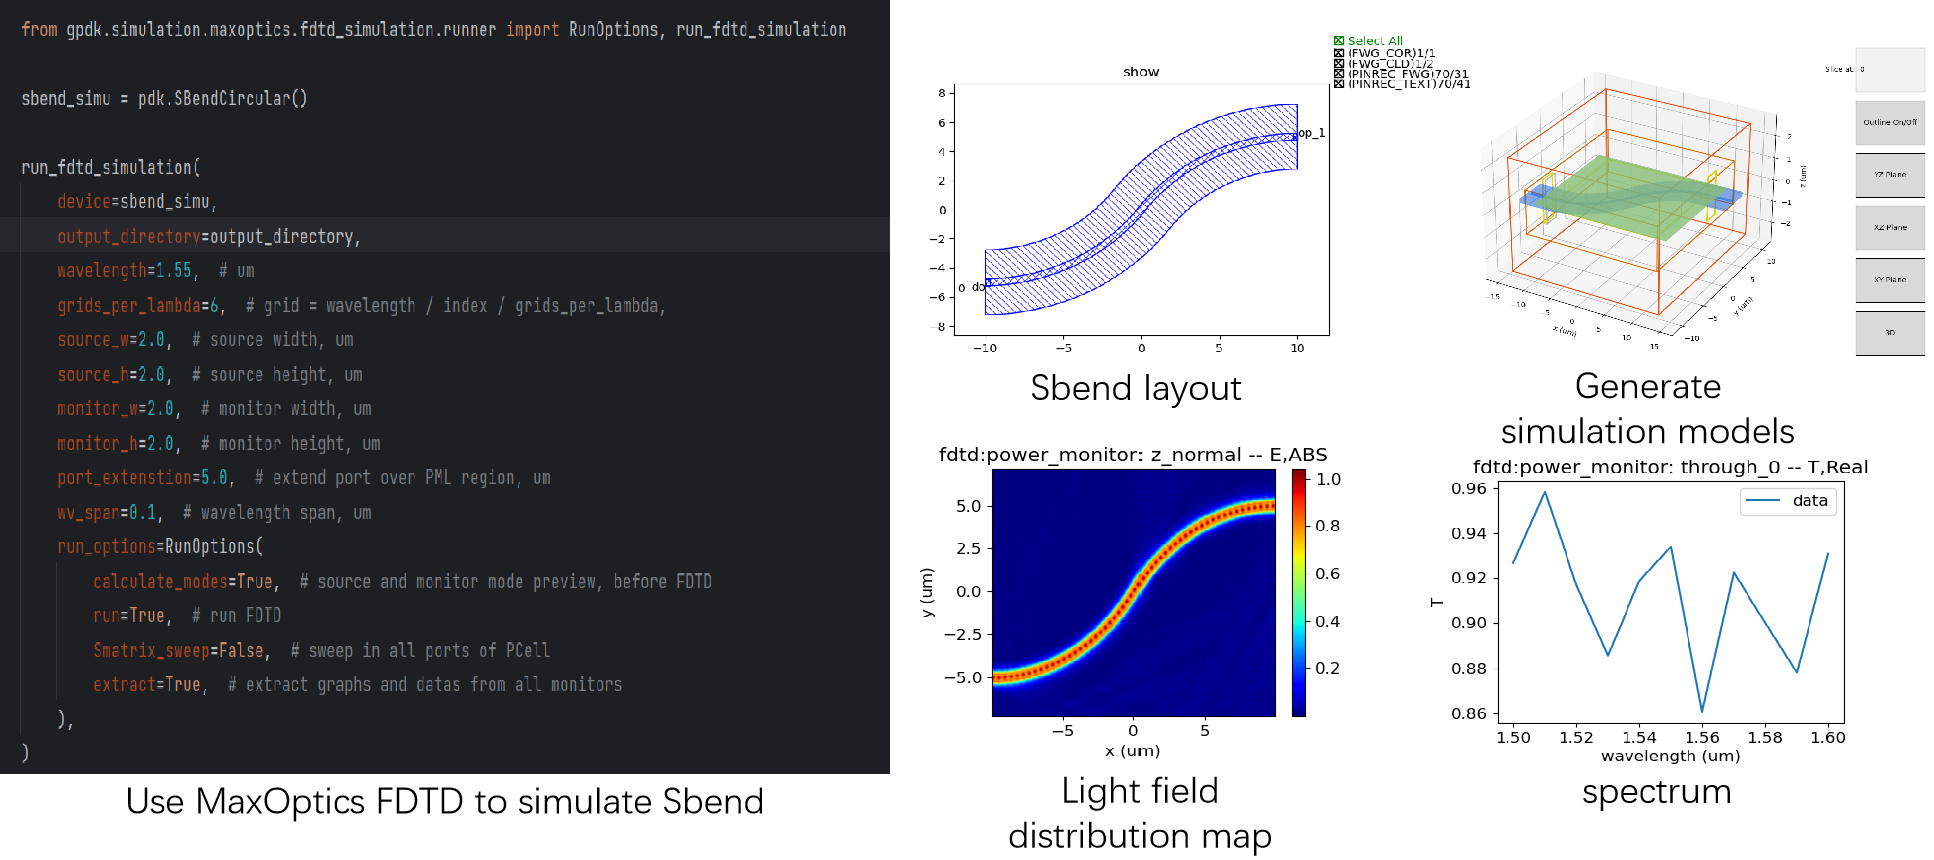Click the rainbow colorbar beside the E,ABS plot
The height and width of the screenshot is (860, 1934).
(x=1298, y=592)
